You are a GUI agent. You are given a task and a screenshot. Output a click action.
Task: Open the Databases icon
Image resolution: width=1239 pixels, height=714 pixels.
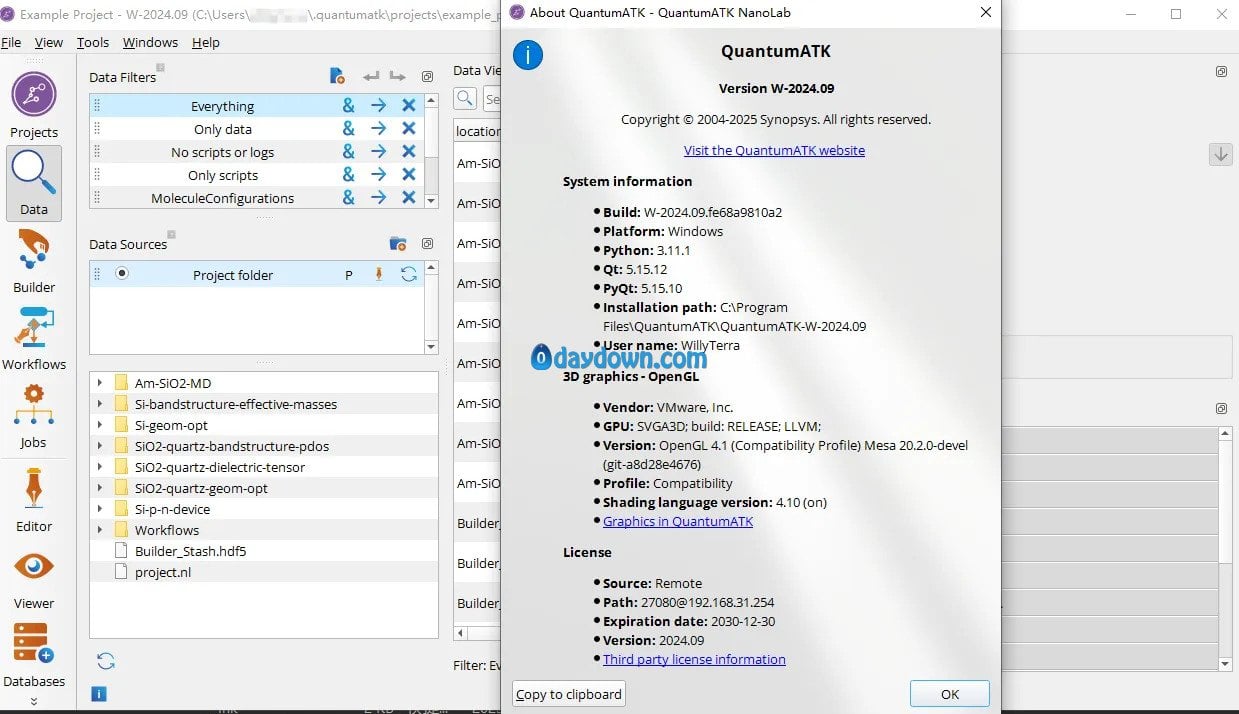[33, 644]
